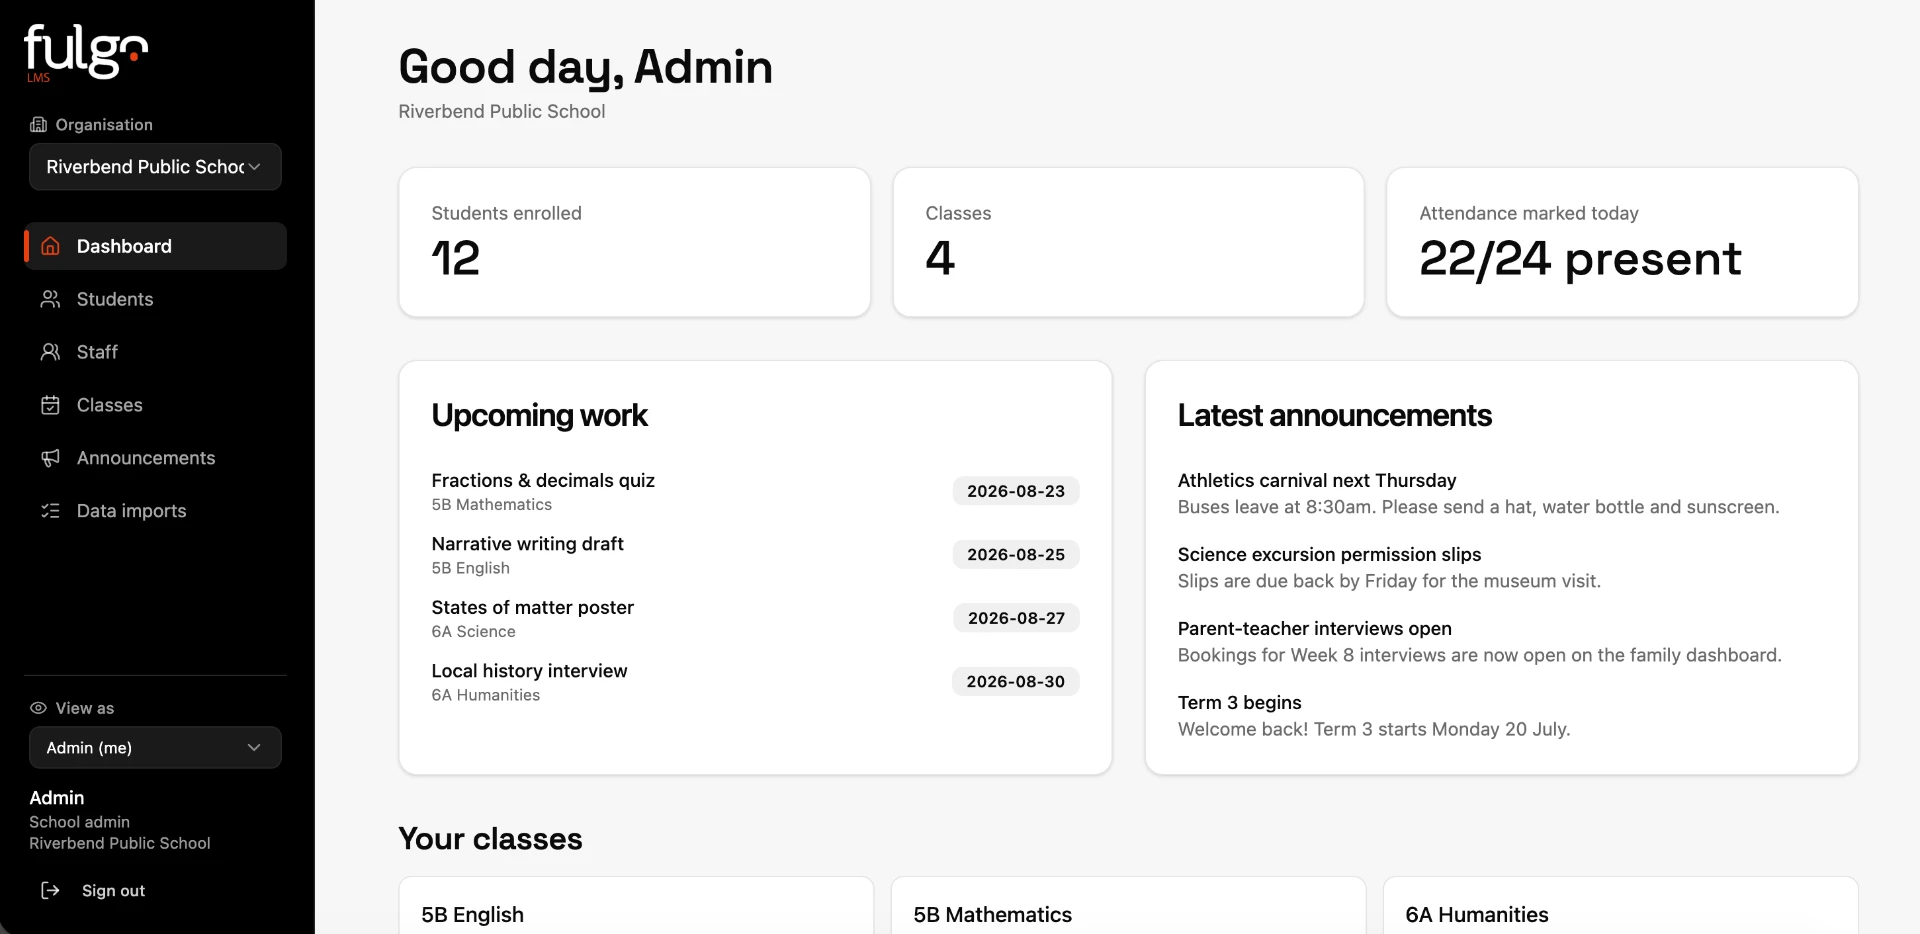Click the Students people icon
Image resolution: width=1920 pixels, height=934 pixels.
(x=50, y=299)
